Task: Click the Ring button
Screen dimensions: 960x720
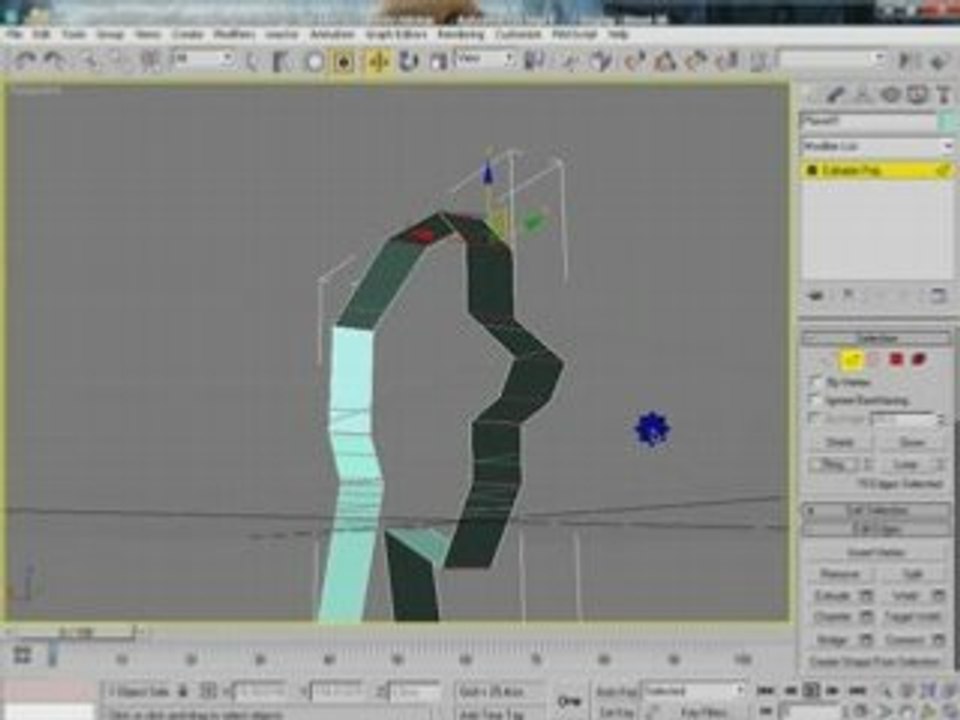Action: pos(833,465)
